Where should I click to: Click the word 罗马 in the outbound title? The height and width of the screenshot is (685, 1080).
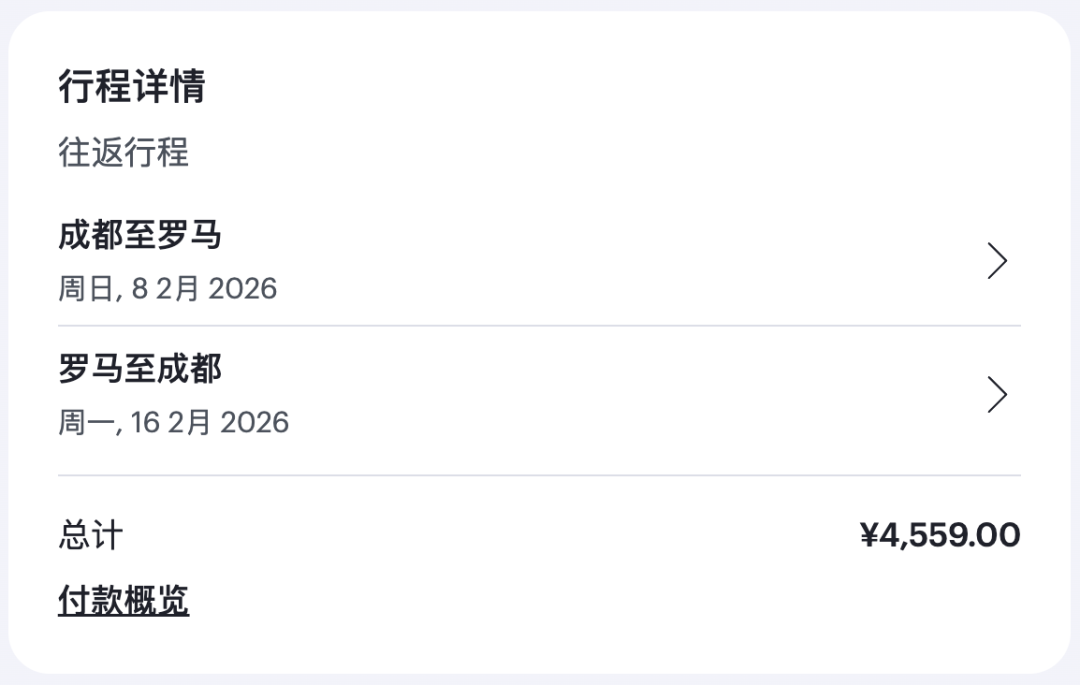tap(189, 236)
